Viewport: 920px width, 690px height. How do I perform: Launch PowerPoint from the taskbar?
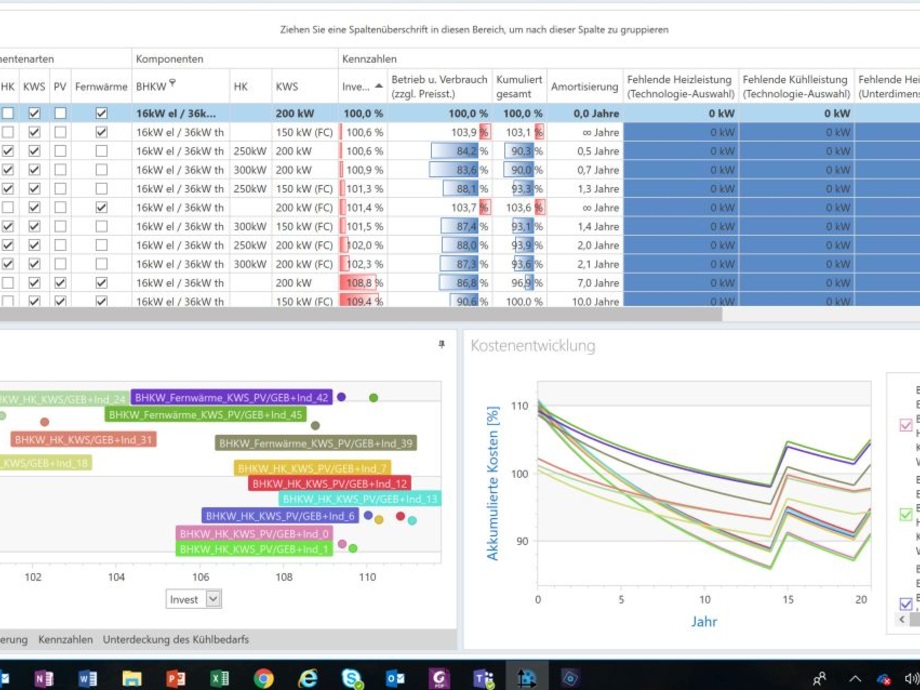(x=175, y=678)
